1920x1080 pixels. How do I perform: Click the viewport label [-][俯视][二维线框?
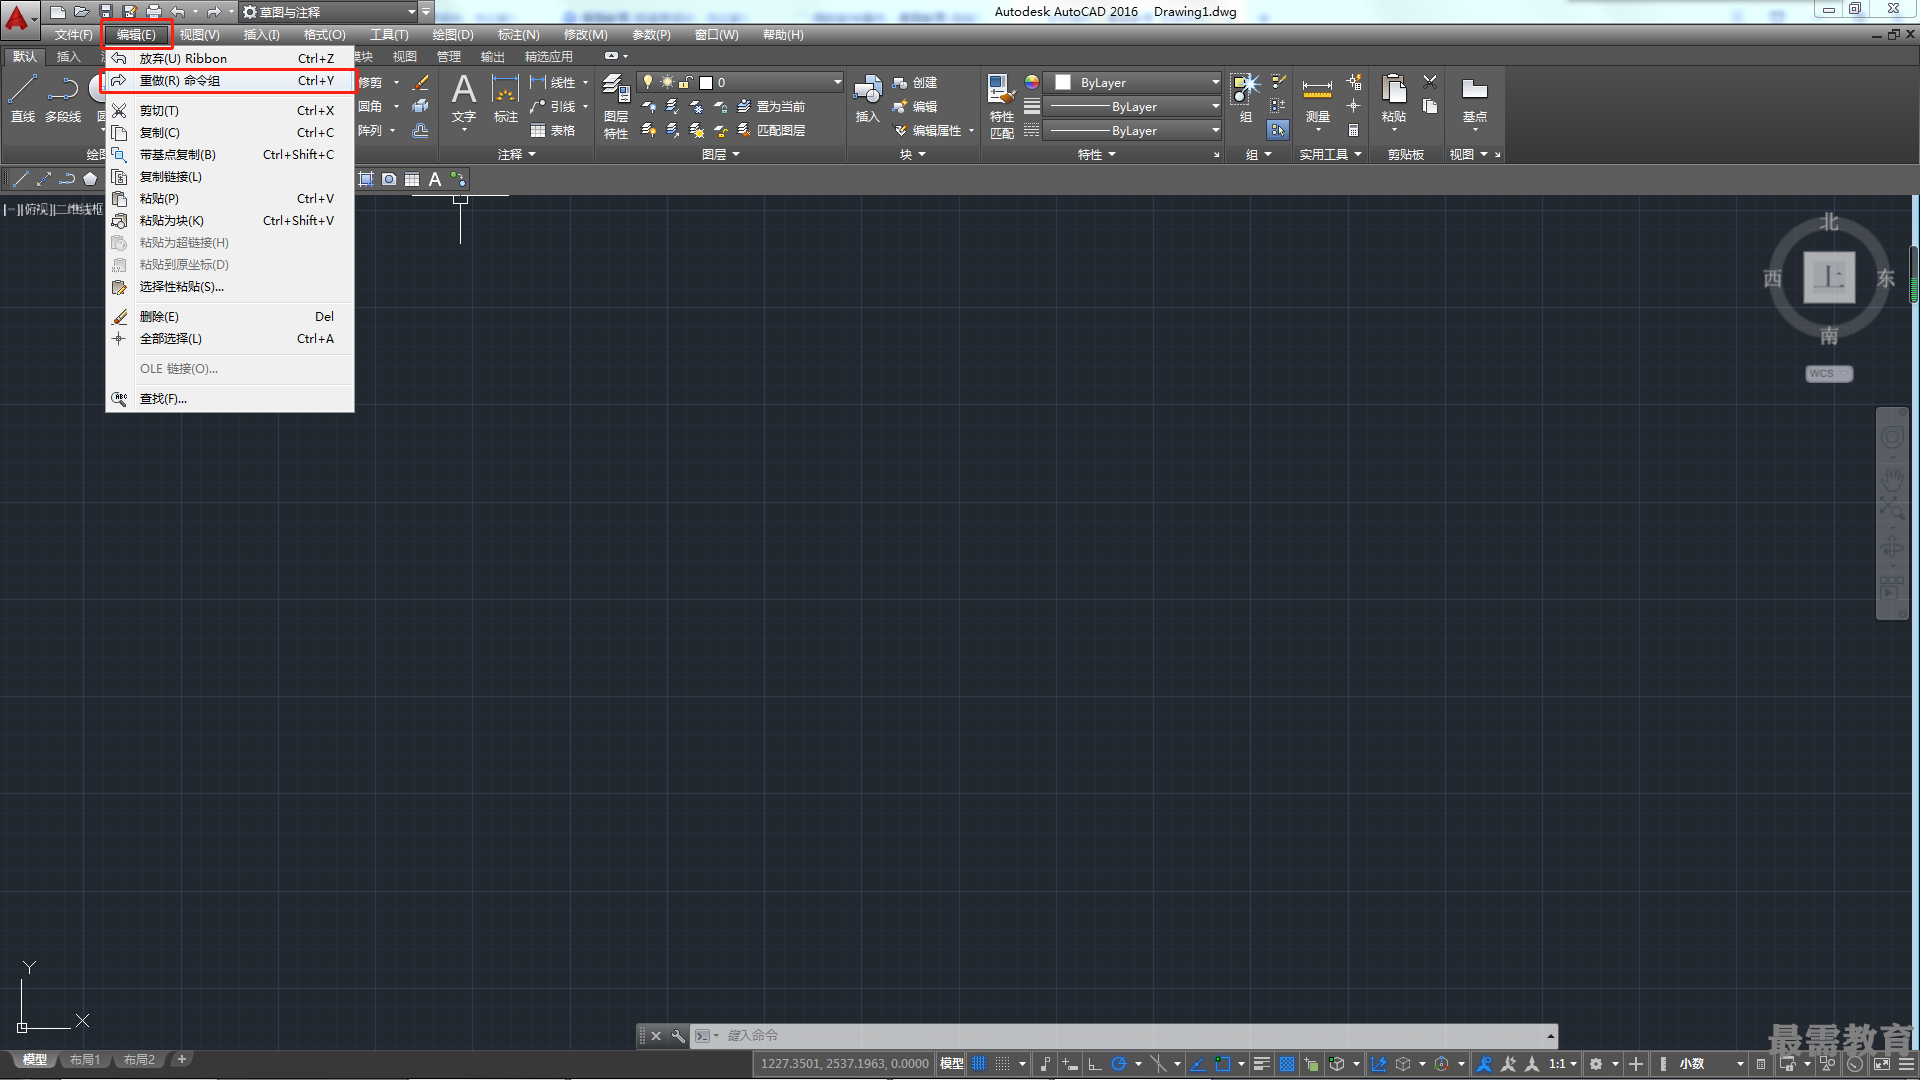click(53, 209)
